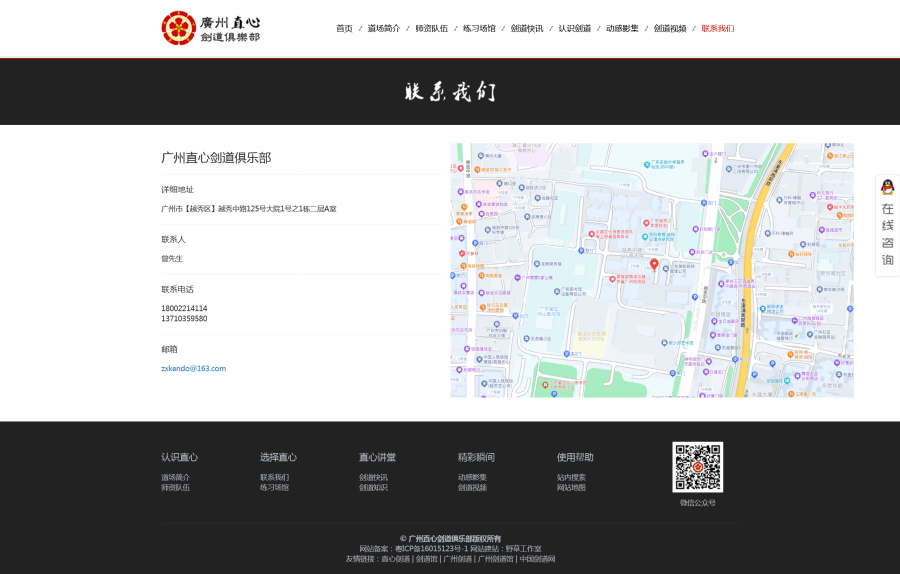Click the 野草工作室 site-builder link
Screen dimensions: 900x574
(523, 549)
